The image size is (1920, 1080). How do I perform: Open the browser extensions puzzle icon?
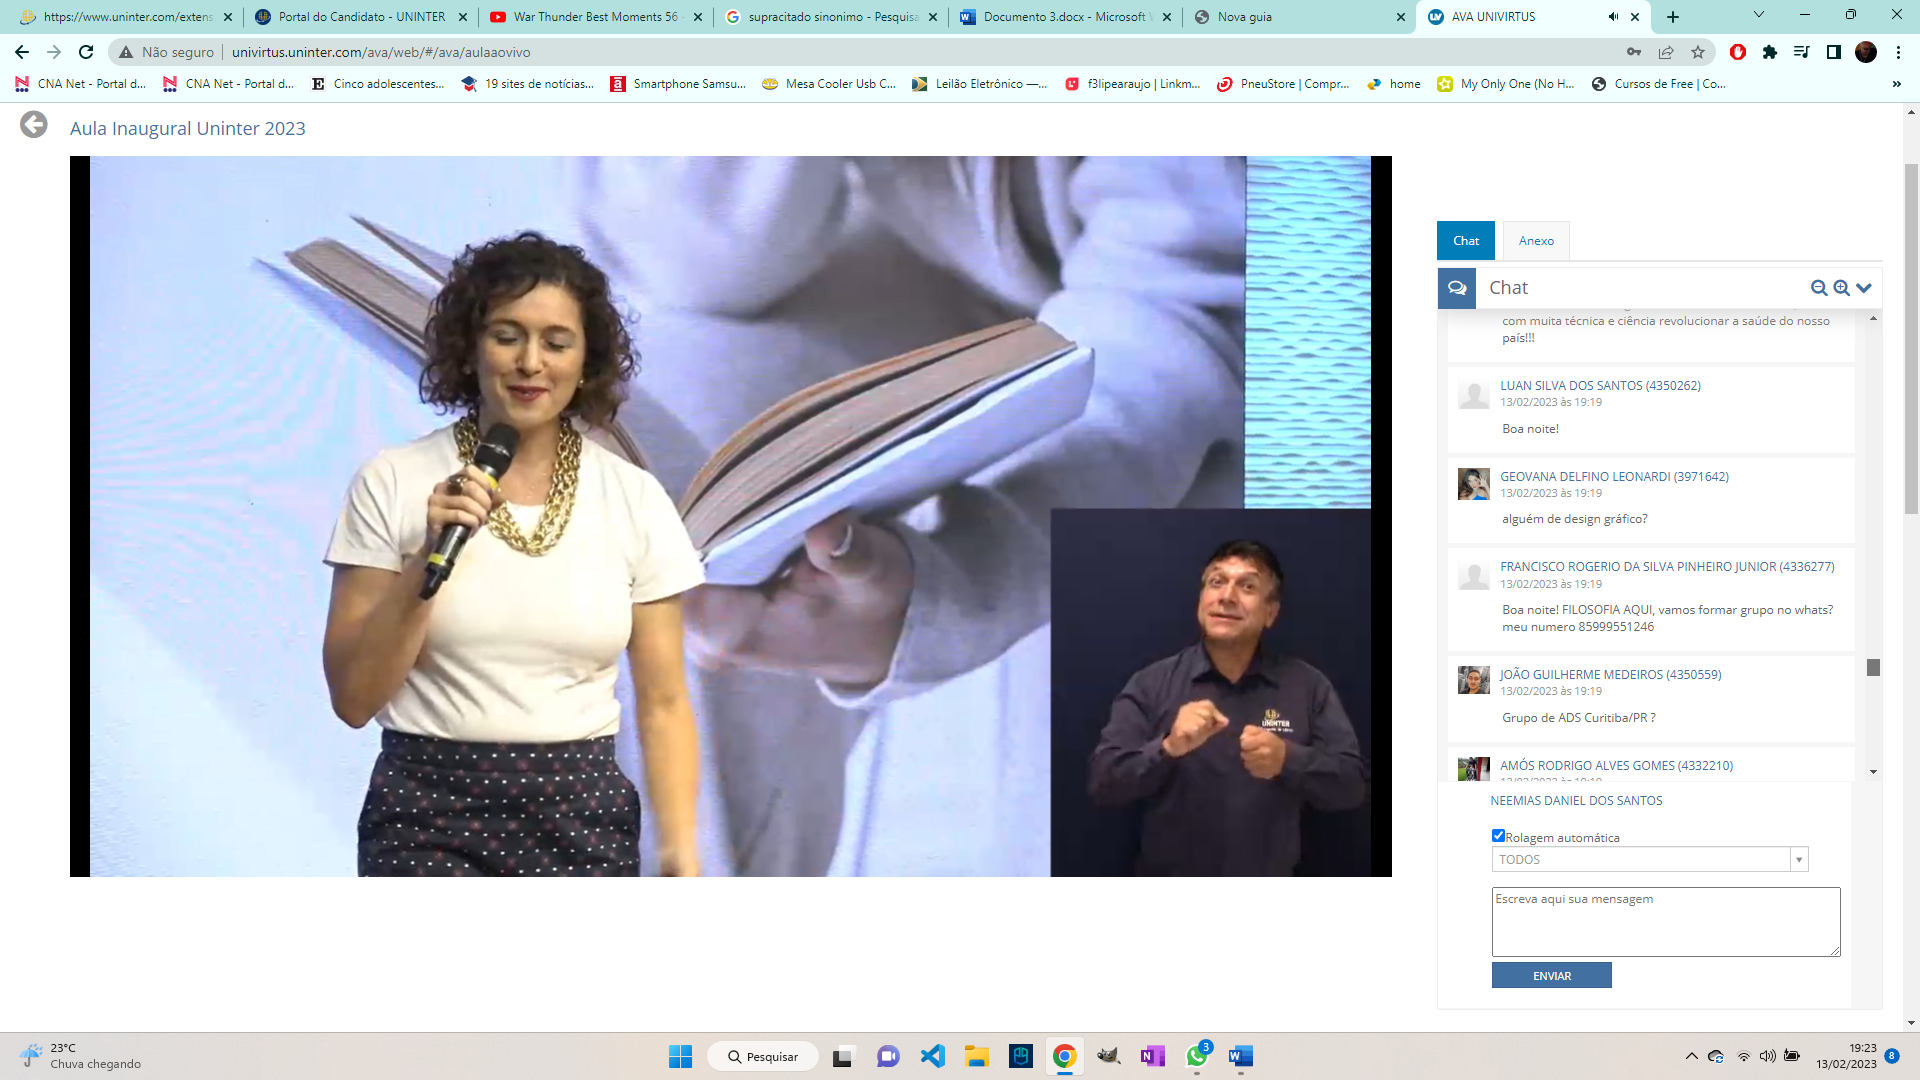click(1770, 52)
